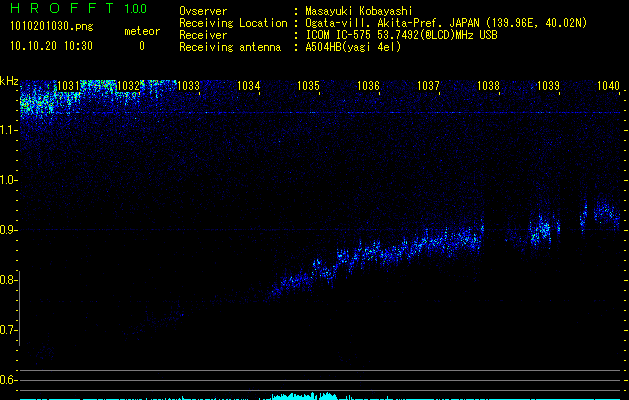Screen dimensions: 629x400
Task: Click the 0.9 frequency axis label
Action: point(8,230)
